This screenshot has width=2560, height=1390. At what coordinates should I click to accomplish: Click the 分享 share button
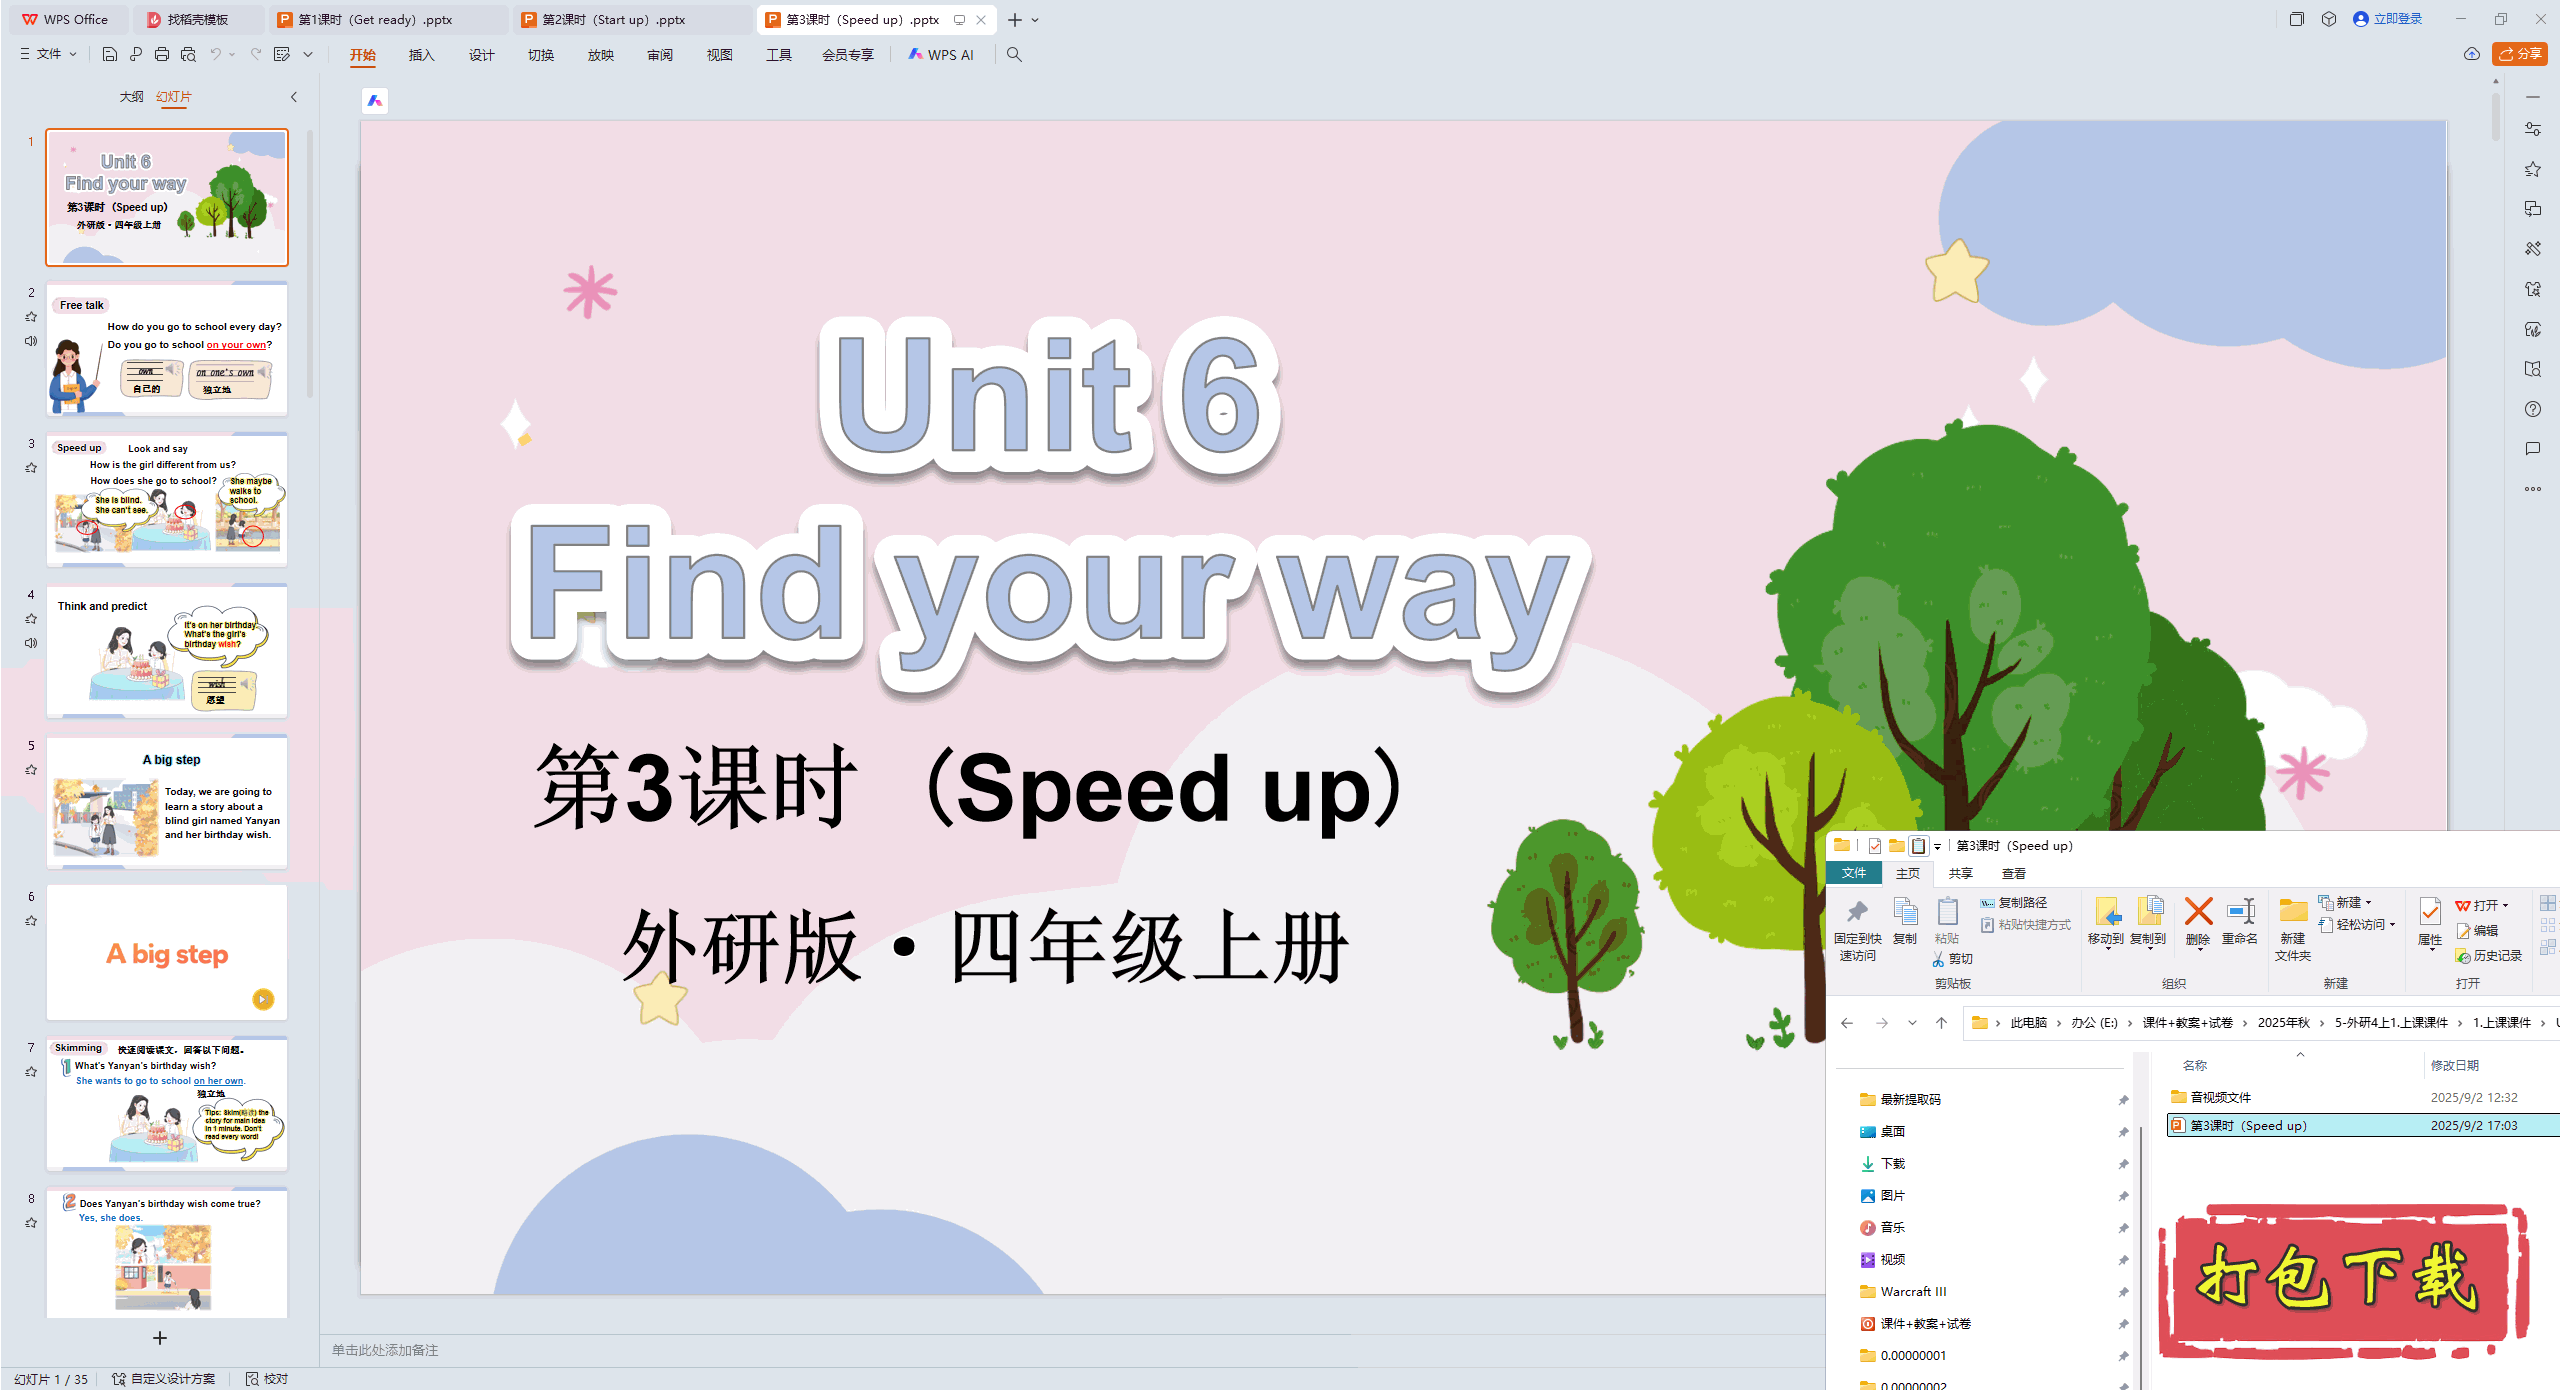(x=2520, y=54)
